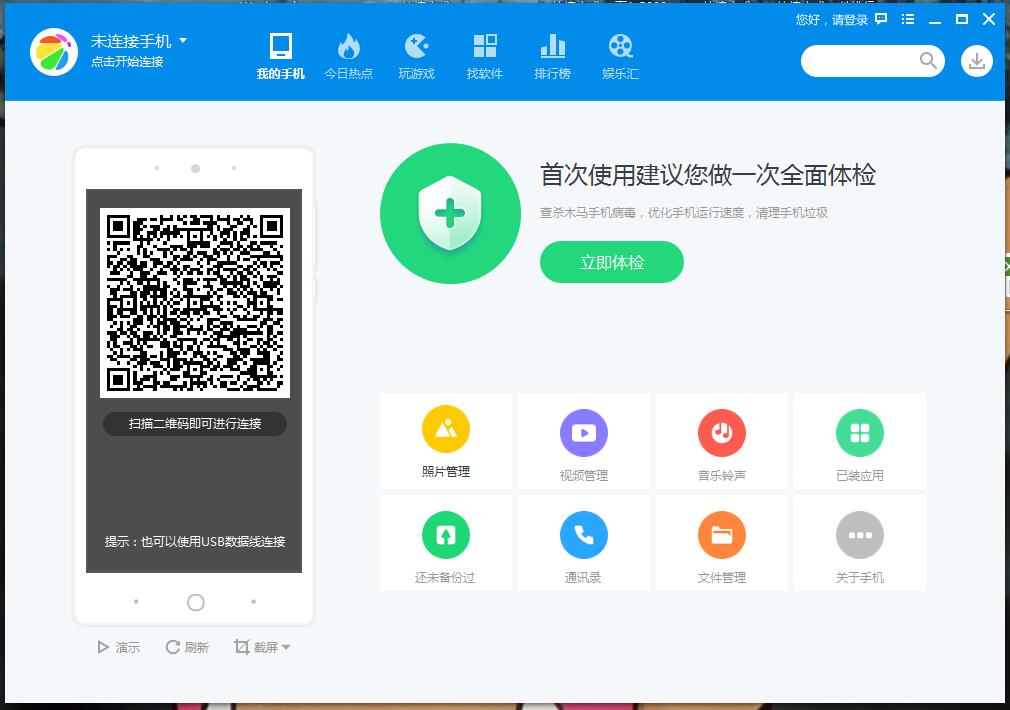Switch to the 娱乐汇 tab
The image size is (1010, 710).
tap(620, 56)
